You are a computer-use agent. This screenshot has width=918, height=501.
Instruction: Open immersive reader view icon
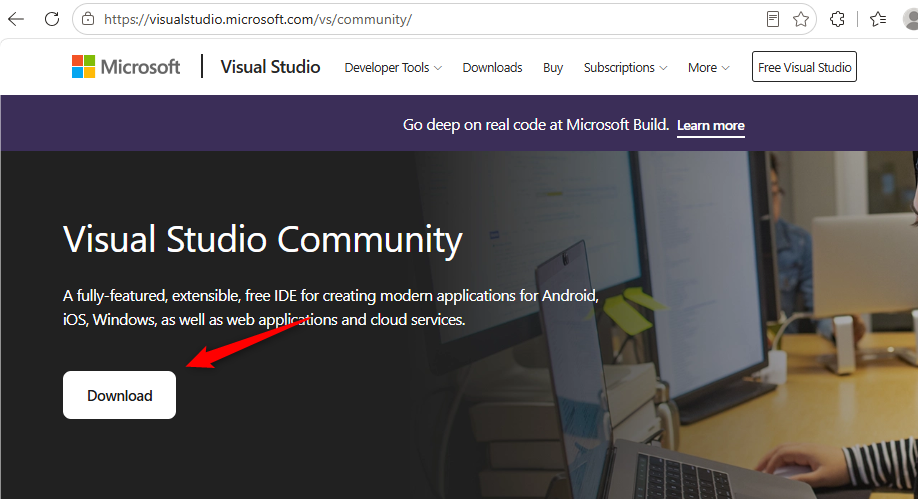pyautogui.click(x=773, y=19)
